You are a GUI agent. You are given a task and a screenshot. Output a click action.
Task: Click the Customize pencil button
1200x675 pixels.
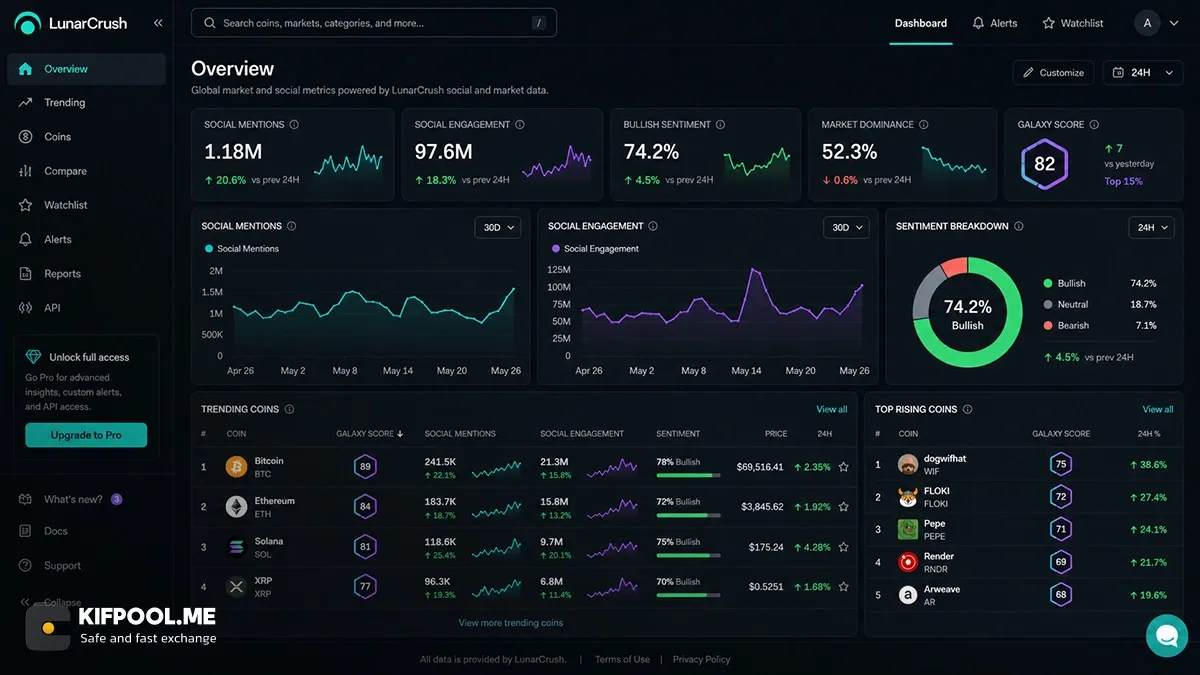[x=1053, y=73]
